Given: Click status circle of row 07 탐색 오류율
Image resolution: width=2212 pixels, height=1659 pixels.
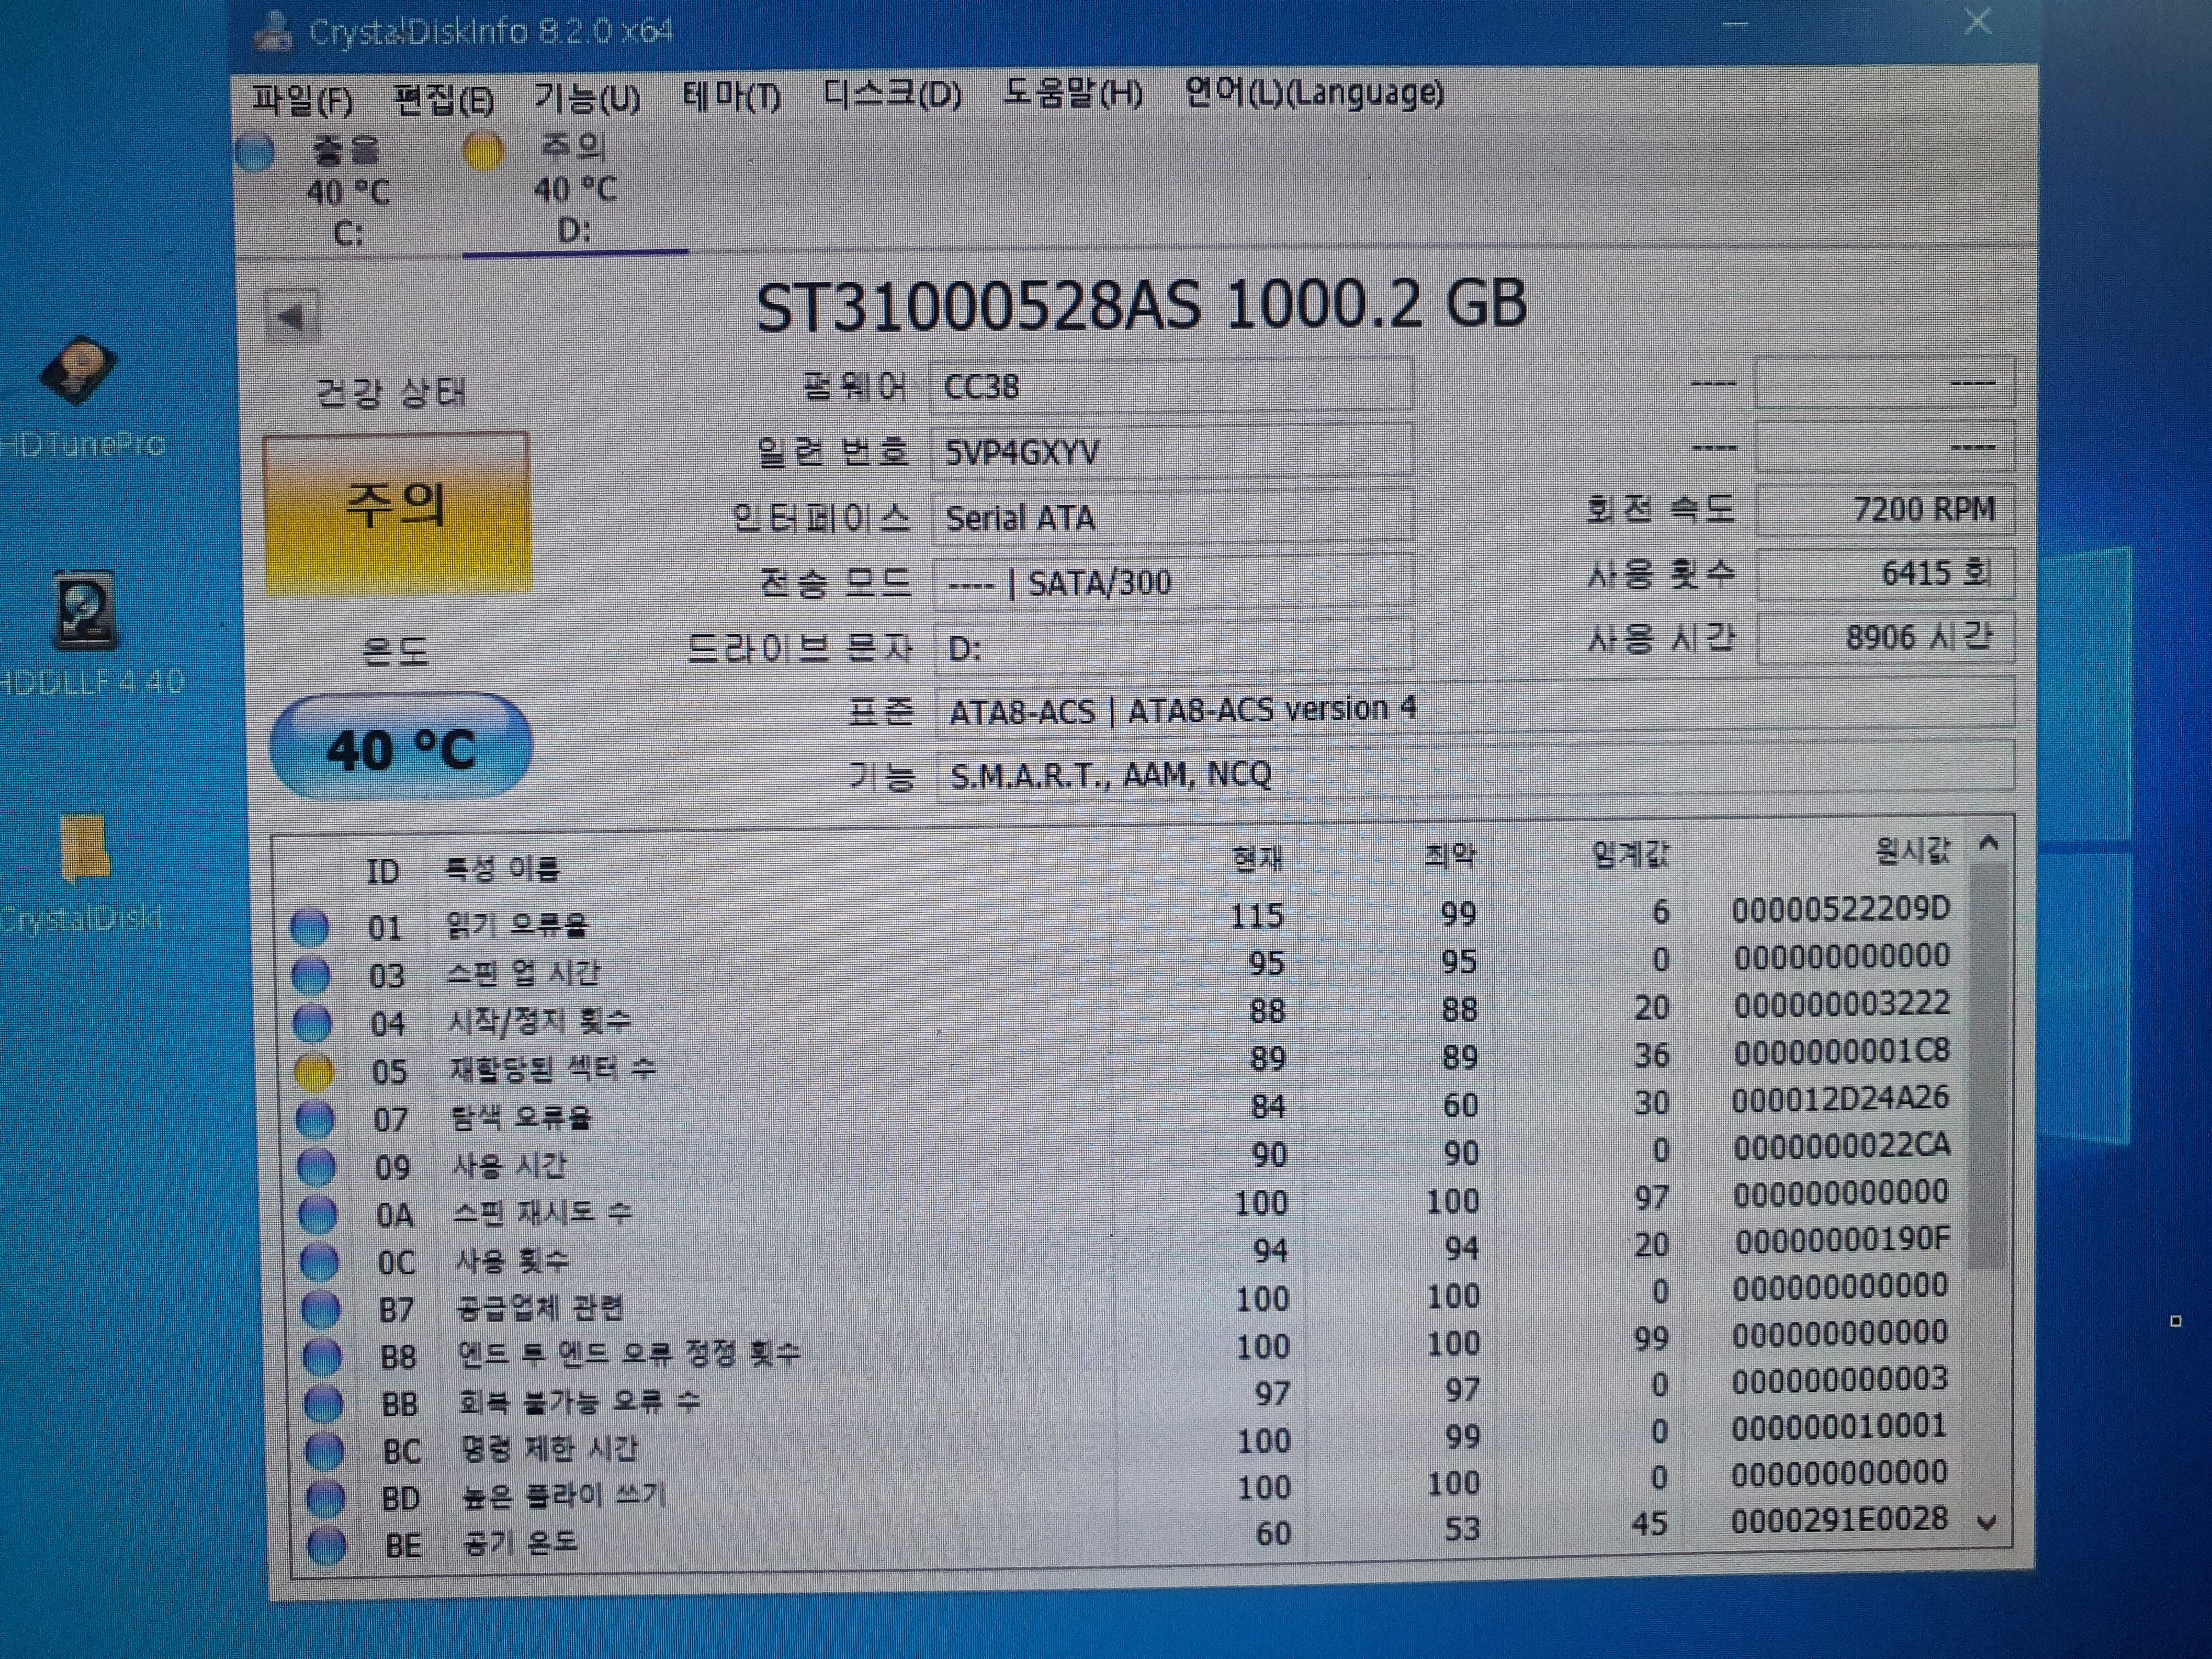Looking at the screenshot, I should [315, 1120].
